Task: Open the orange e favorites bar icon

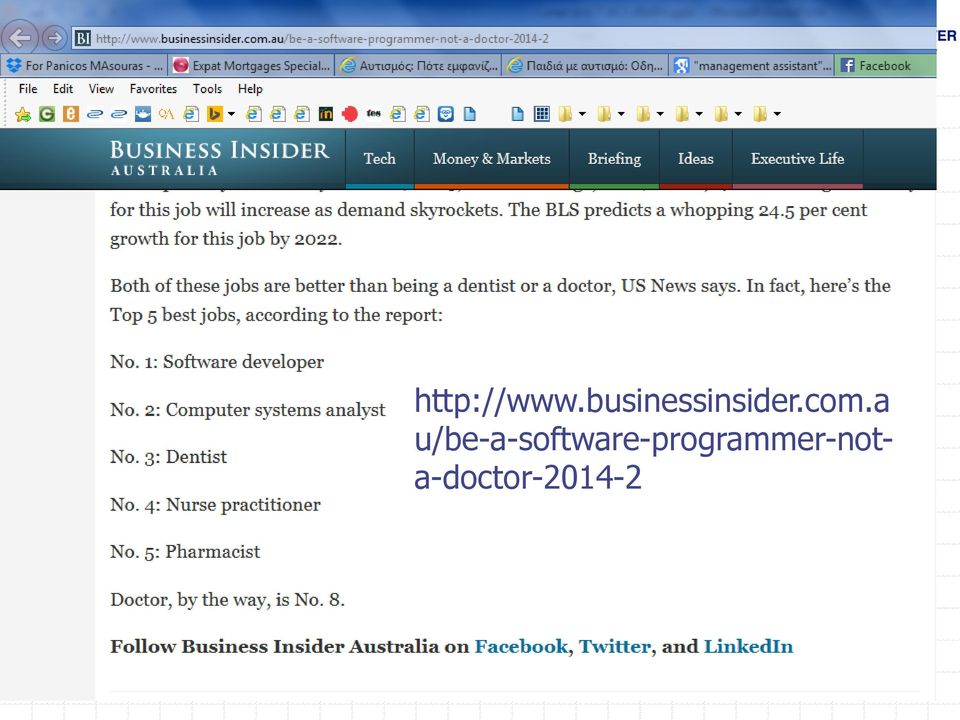Action: coord(70,114)
